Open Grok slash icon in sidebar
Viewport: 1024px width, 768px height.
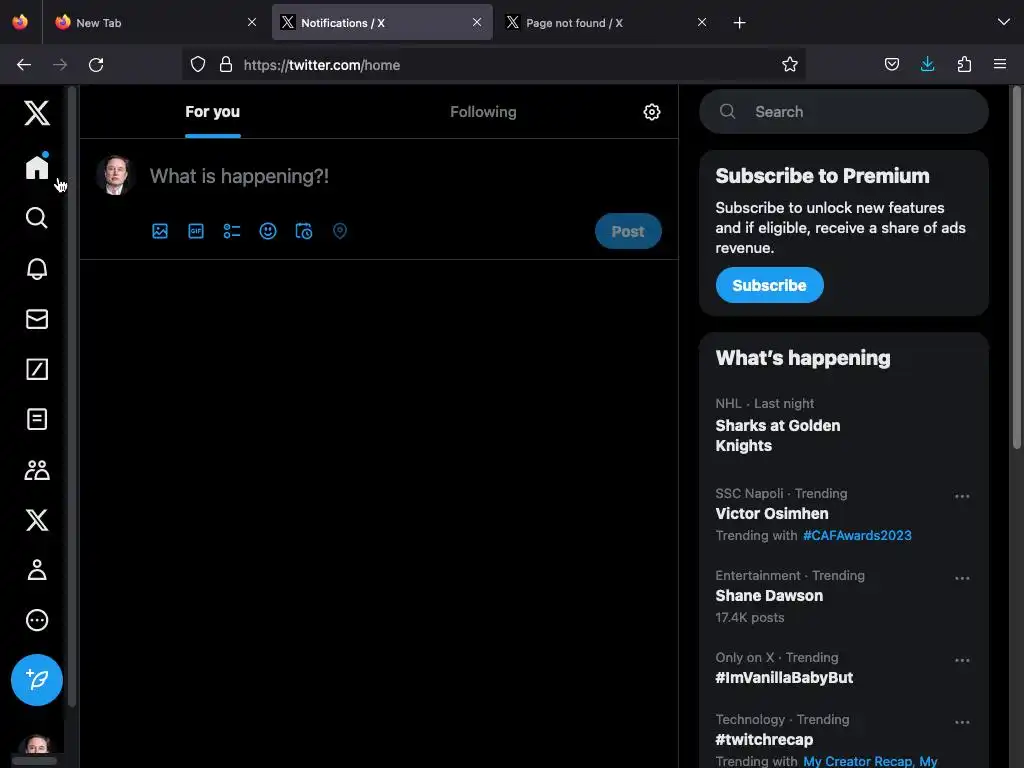coord(37,369)
